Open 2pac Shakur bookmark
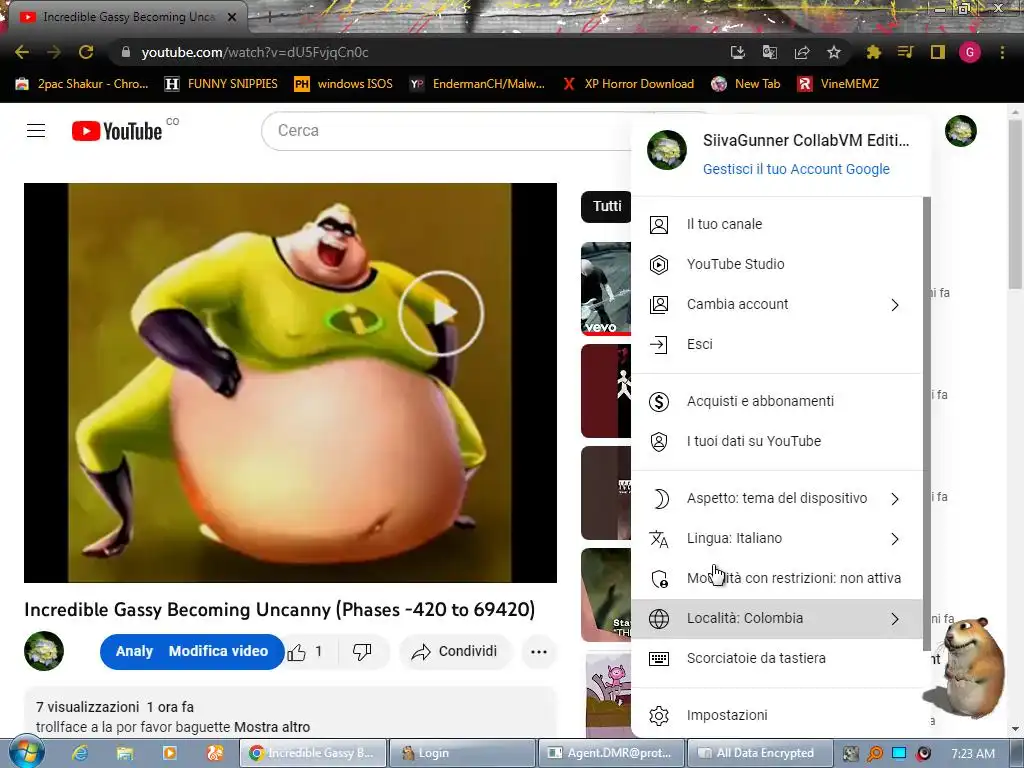This screenshot has width=1024, height=768. 82,84
